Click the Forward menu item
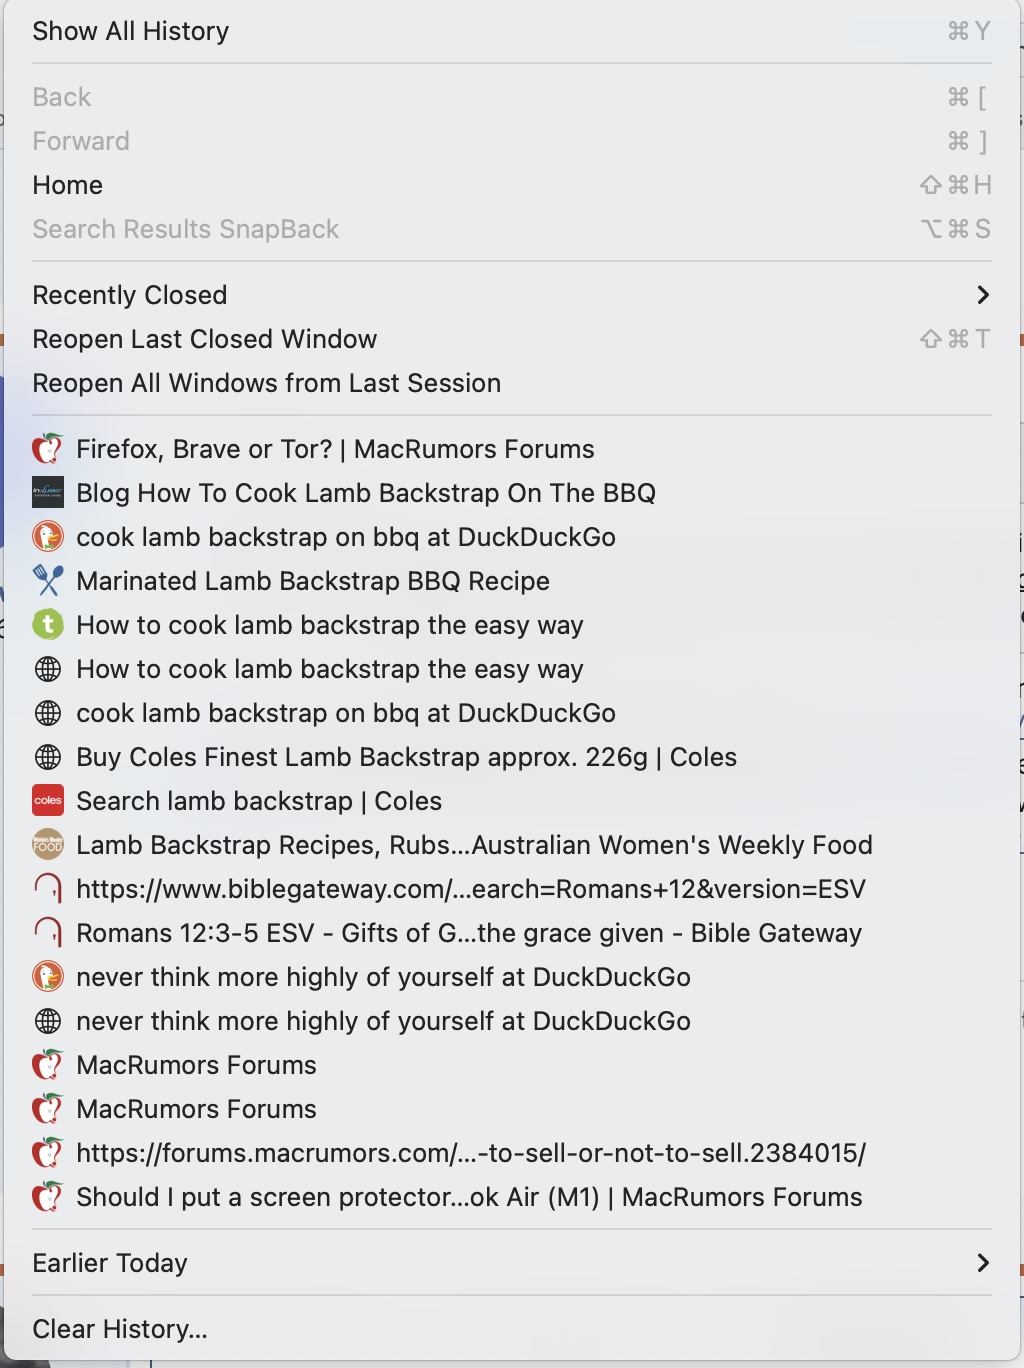Viewport: 1024px width, 1368px height. point(512,141)
